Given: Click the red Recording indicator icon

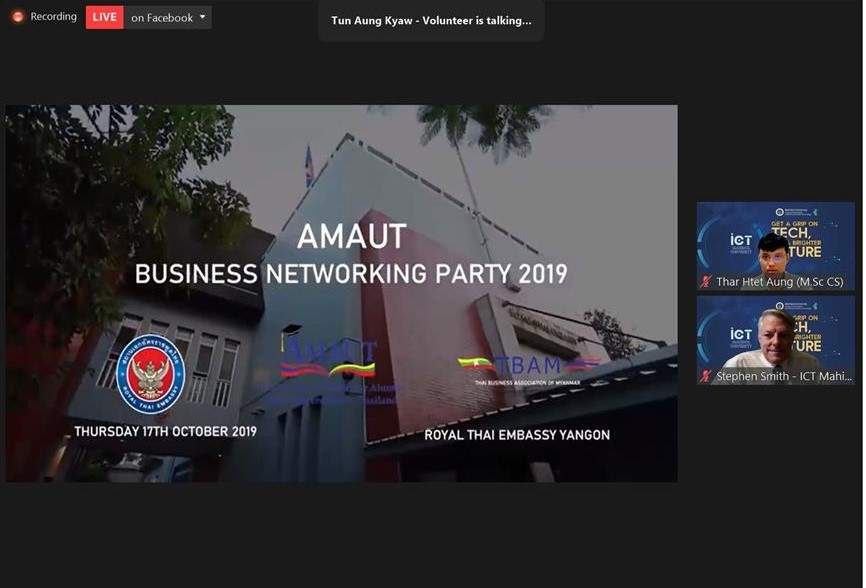Looking at the screenshot, I should coord(18,17).
